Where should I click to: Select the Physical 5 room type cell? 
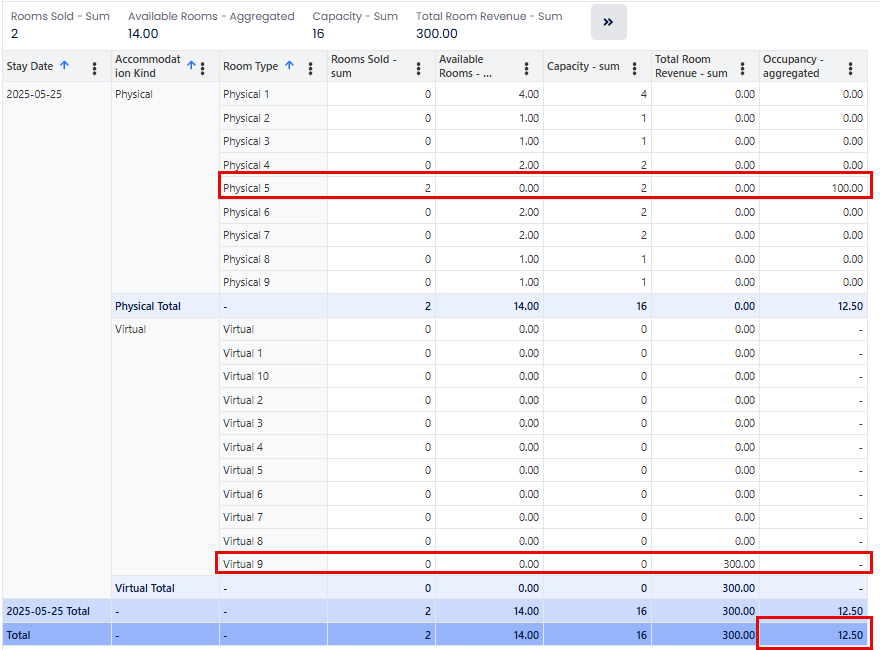point(247,188)
